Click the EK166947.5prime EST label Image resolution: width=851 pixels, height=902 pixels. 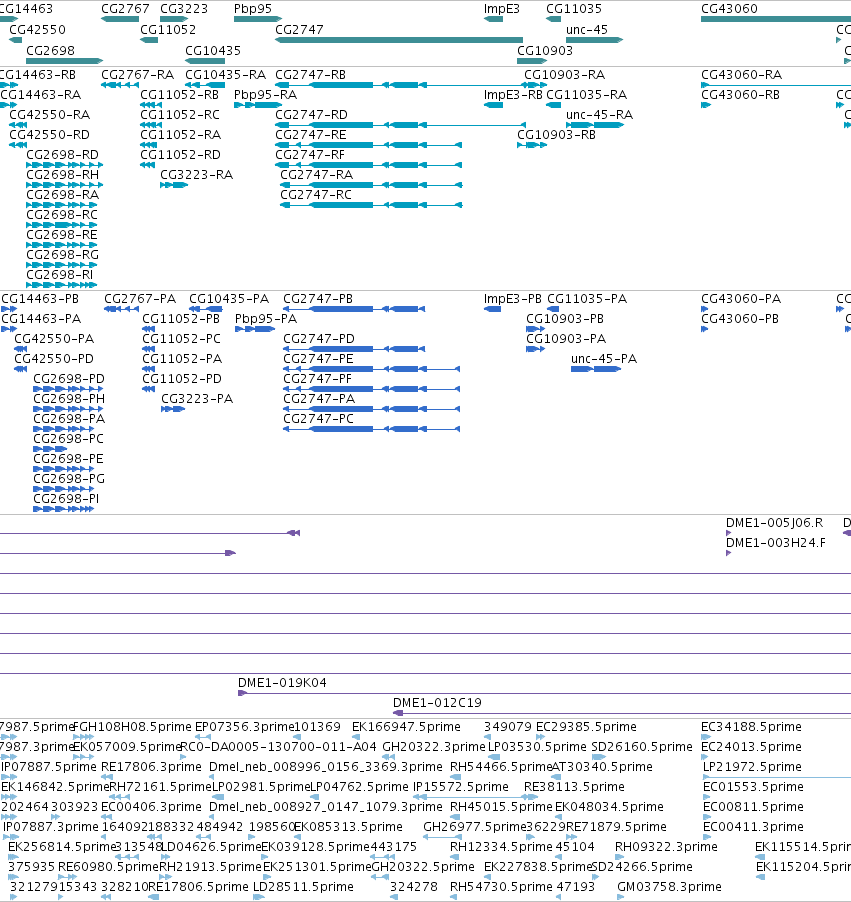pyautogui.click(x=406, y=727)
